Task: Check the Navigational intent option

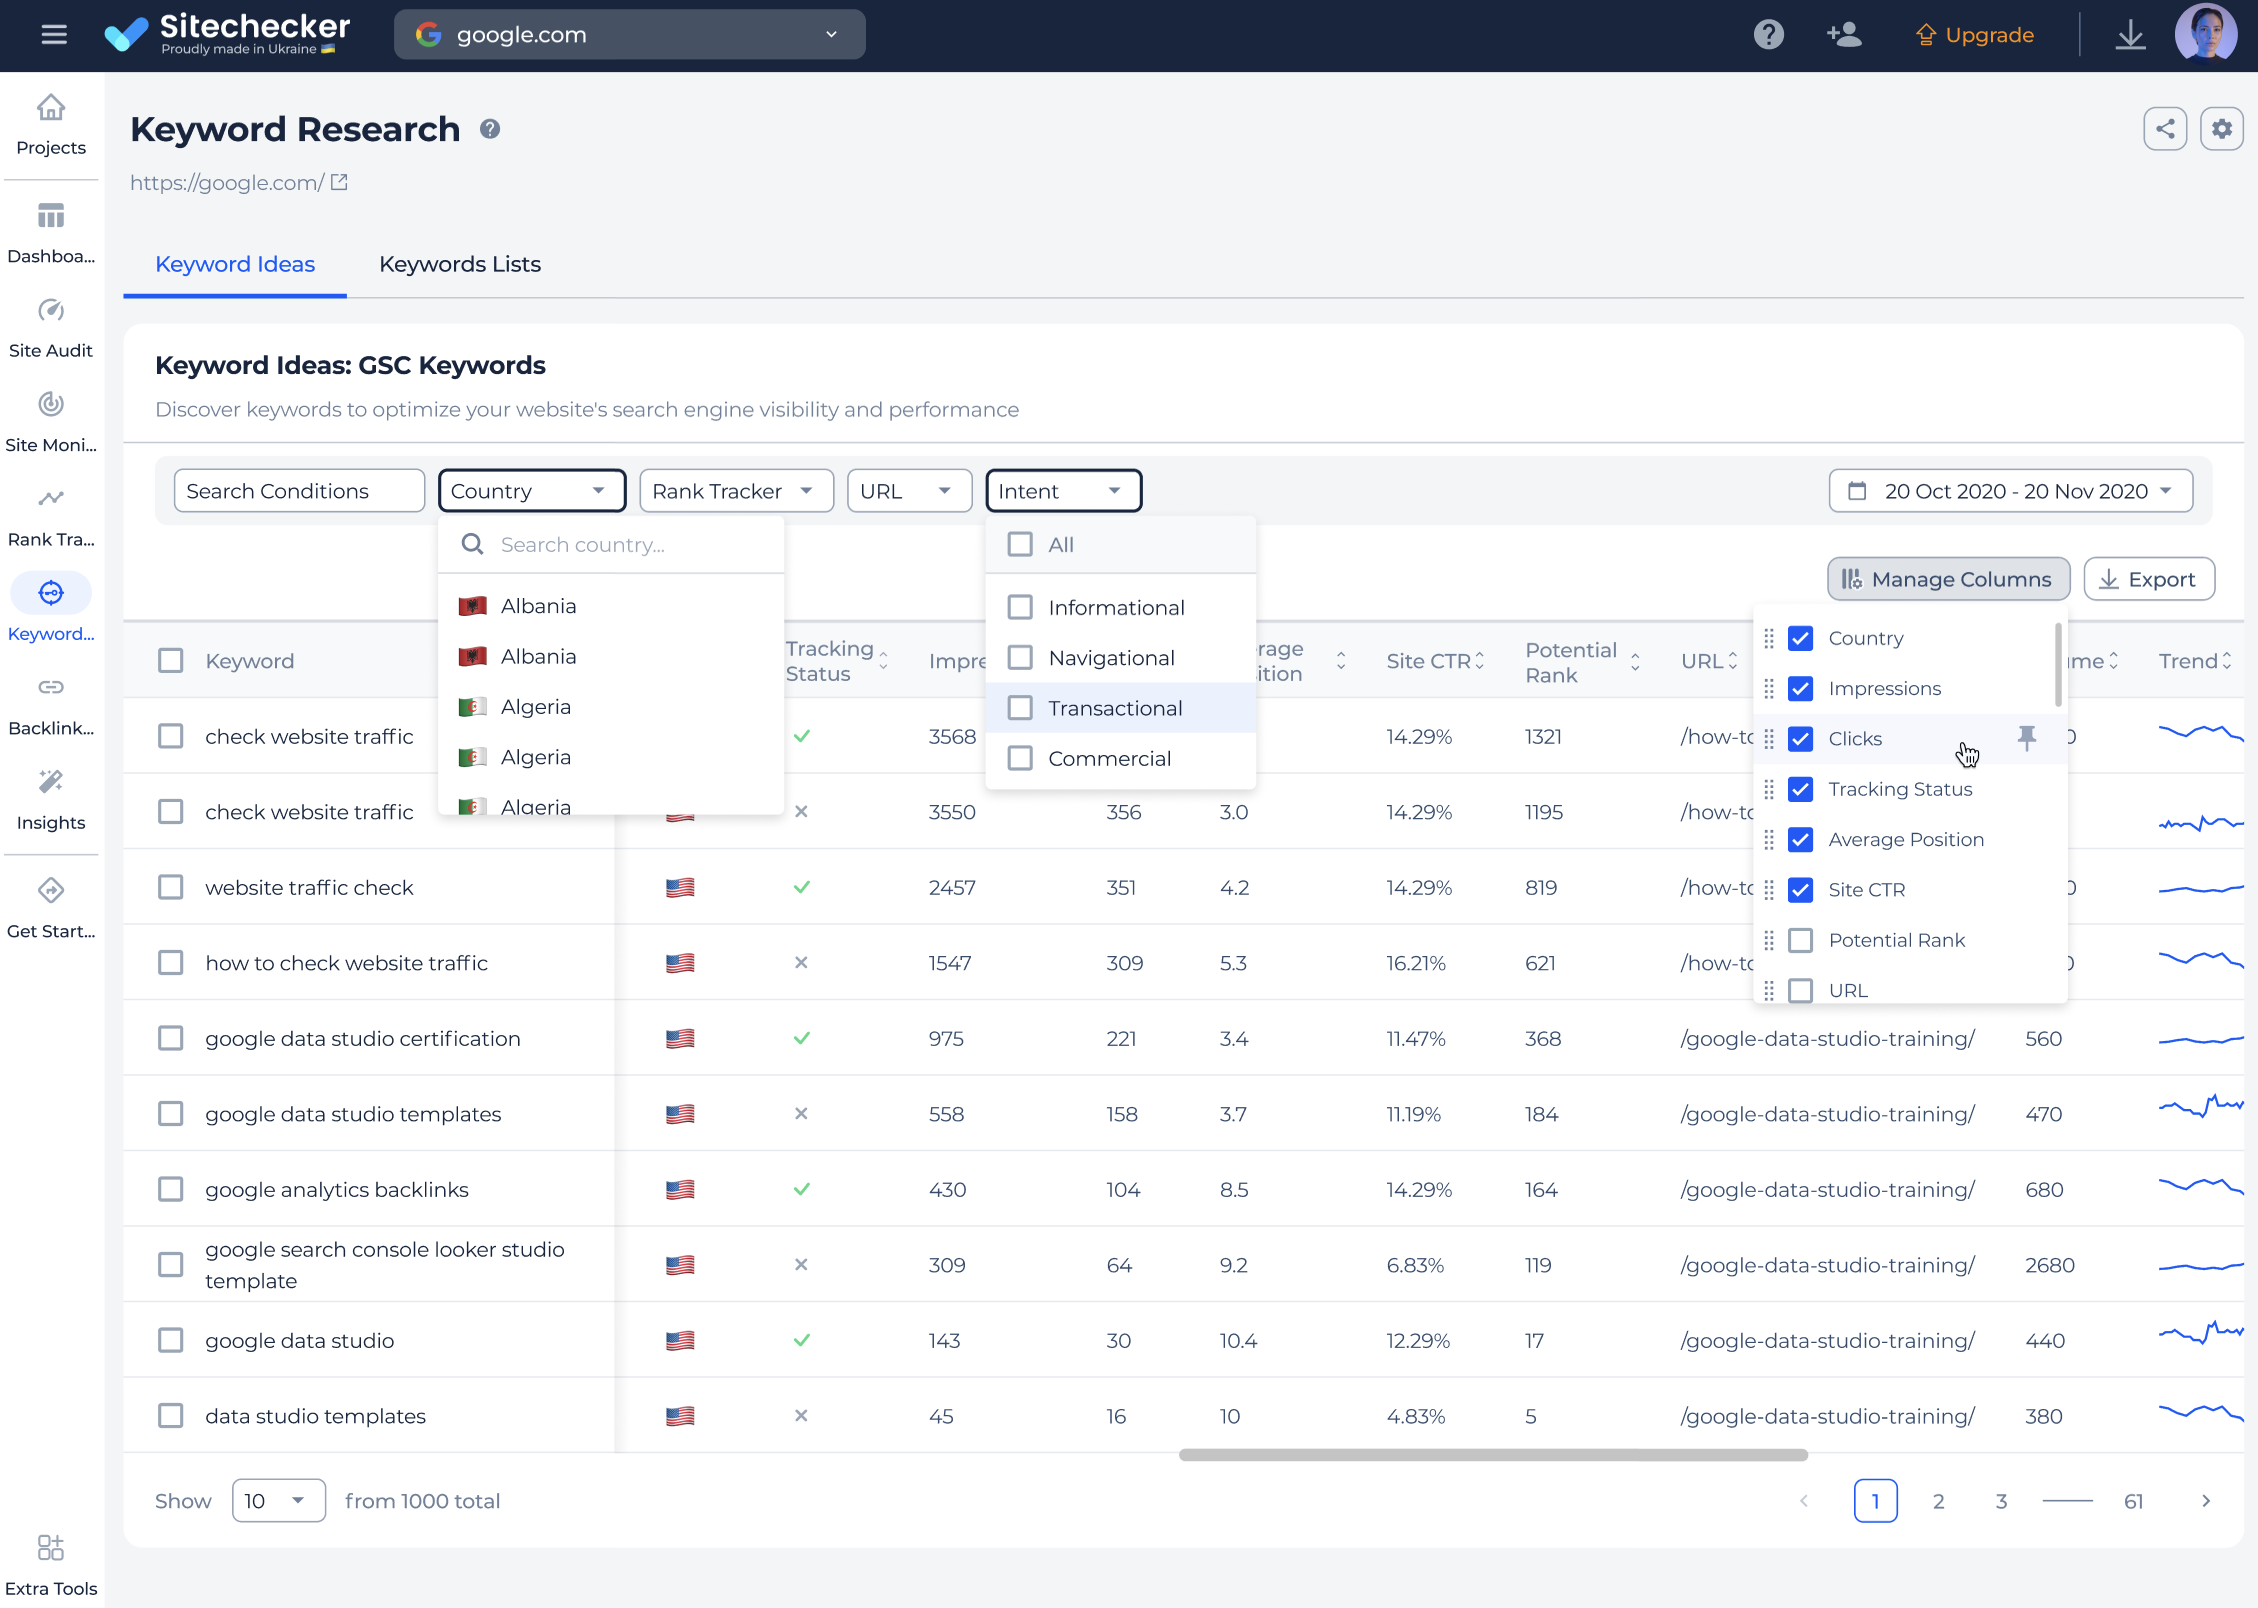Action: pyautogui.click(x=1020, y=657)
